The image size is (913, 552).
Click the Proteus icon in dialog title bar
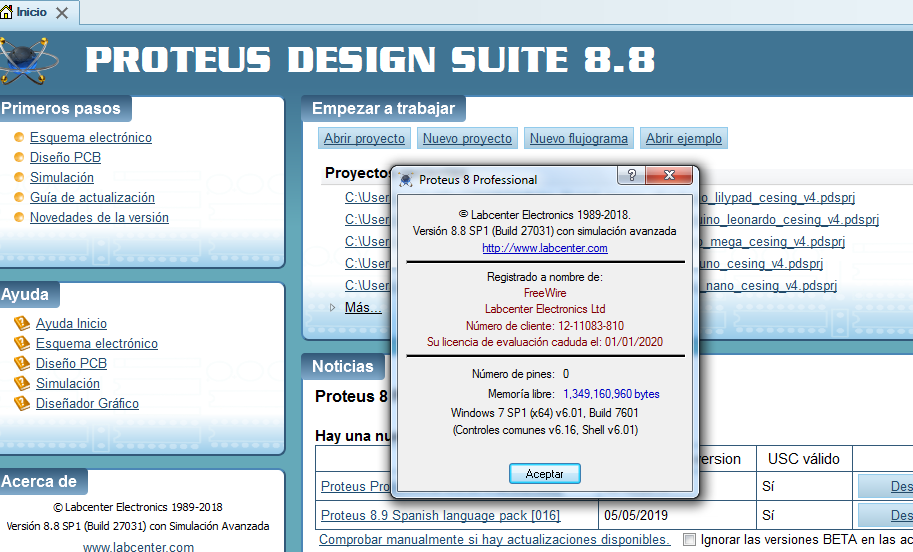406,180
